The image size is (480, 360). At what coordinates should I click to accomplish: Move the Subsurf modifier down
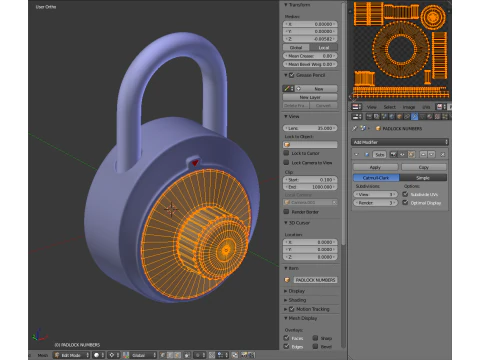pyautogui.click(x=431, y=154)
